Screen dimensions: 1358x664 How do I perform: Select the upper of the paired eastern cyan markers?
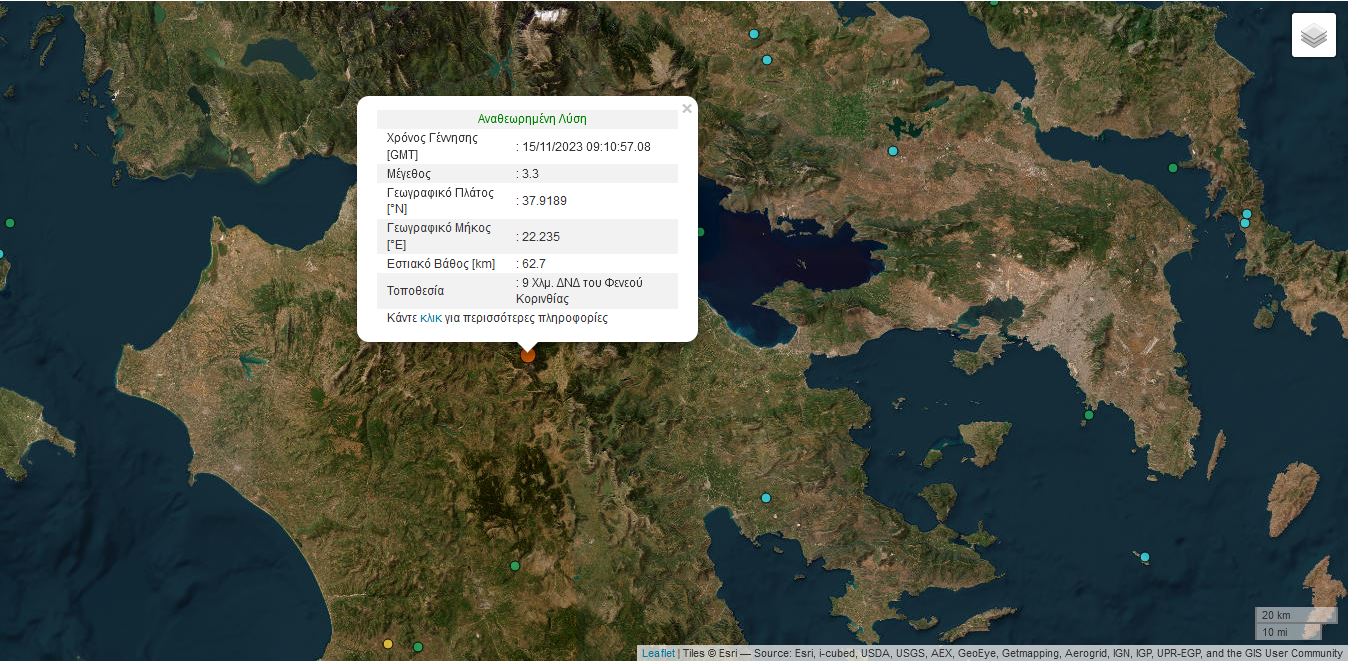point(1247,214)
